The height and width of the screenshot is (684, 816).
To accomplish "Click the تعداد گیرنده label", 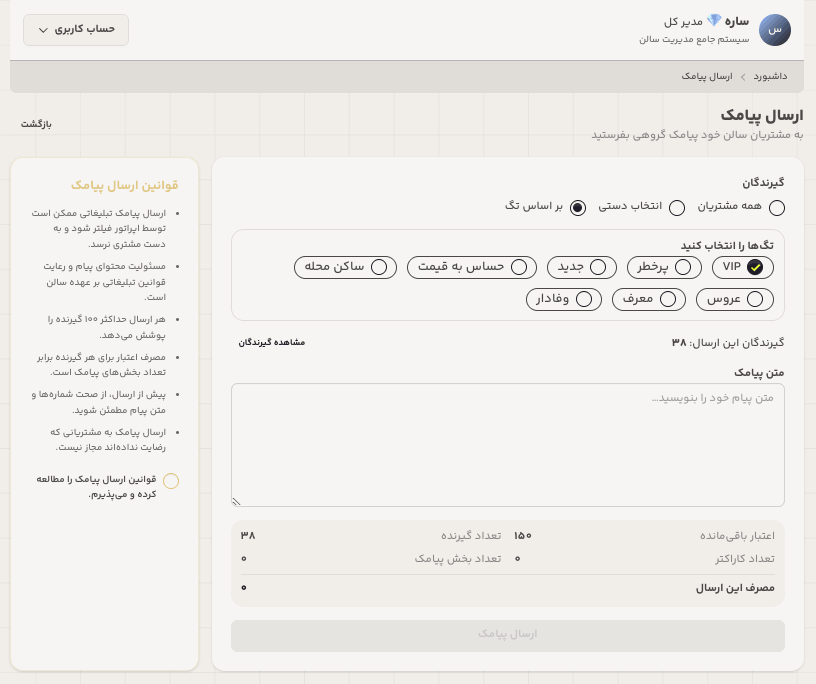I will [471, 536].
